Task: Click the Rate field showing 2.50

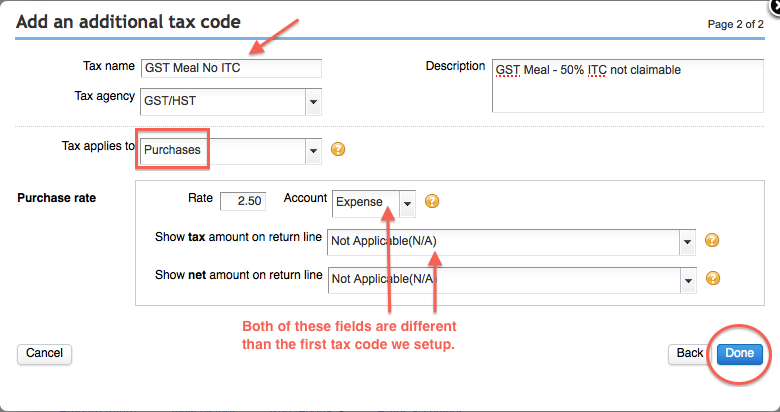Action: coord(242,201)
